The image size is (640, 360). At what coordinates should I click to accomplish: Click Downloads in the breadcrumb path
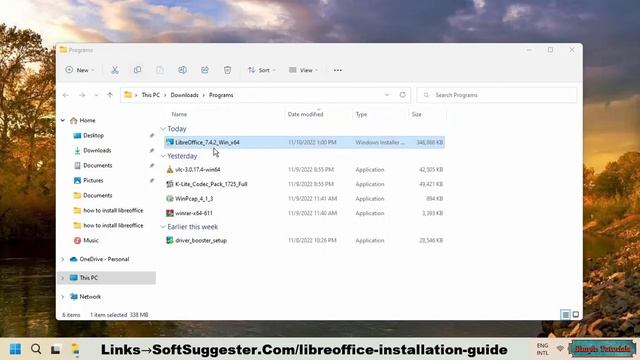pyautogui.click(x=184, y=95)
